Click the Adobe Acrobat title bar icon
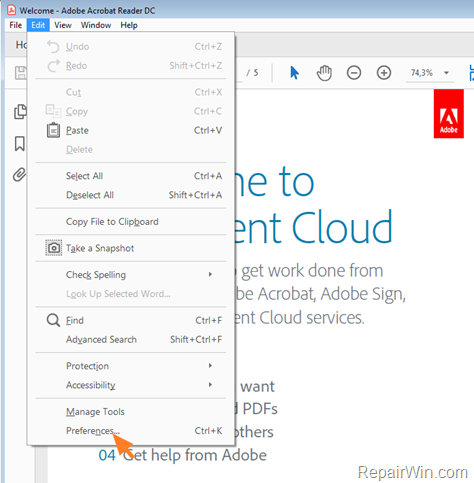 point(12,10)
